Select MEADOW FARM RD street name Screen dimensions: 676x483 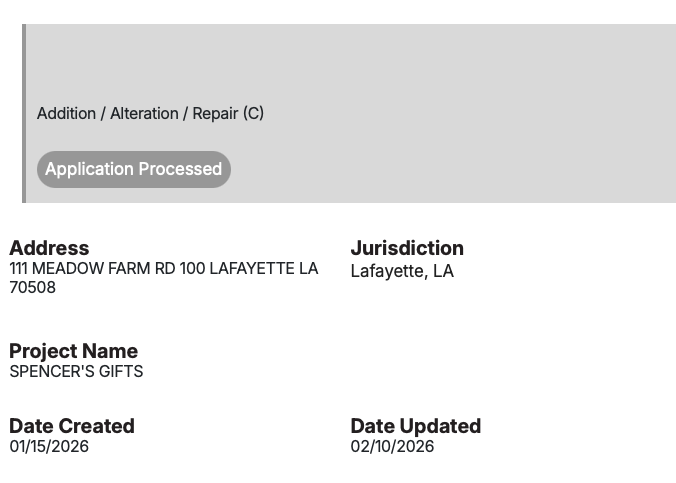tap(103, 269)
